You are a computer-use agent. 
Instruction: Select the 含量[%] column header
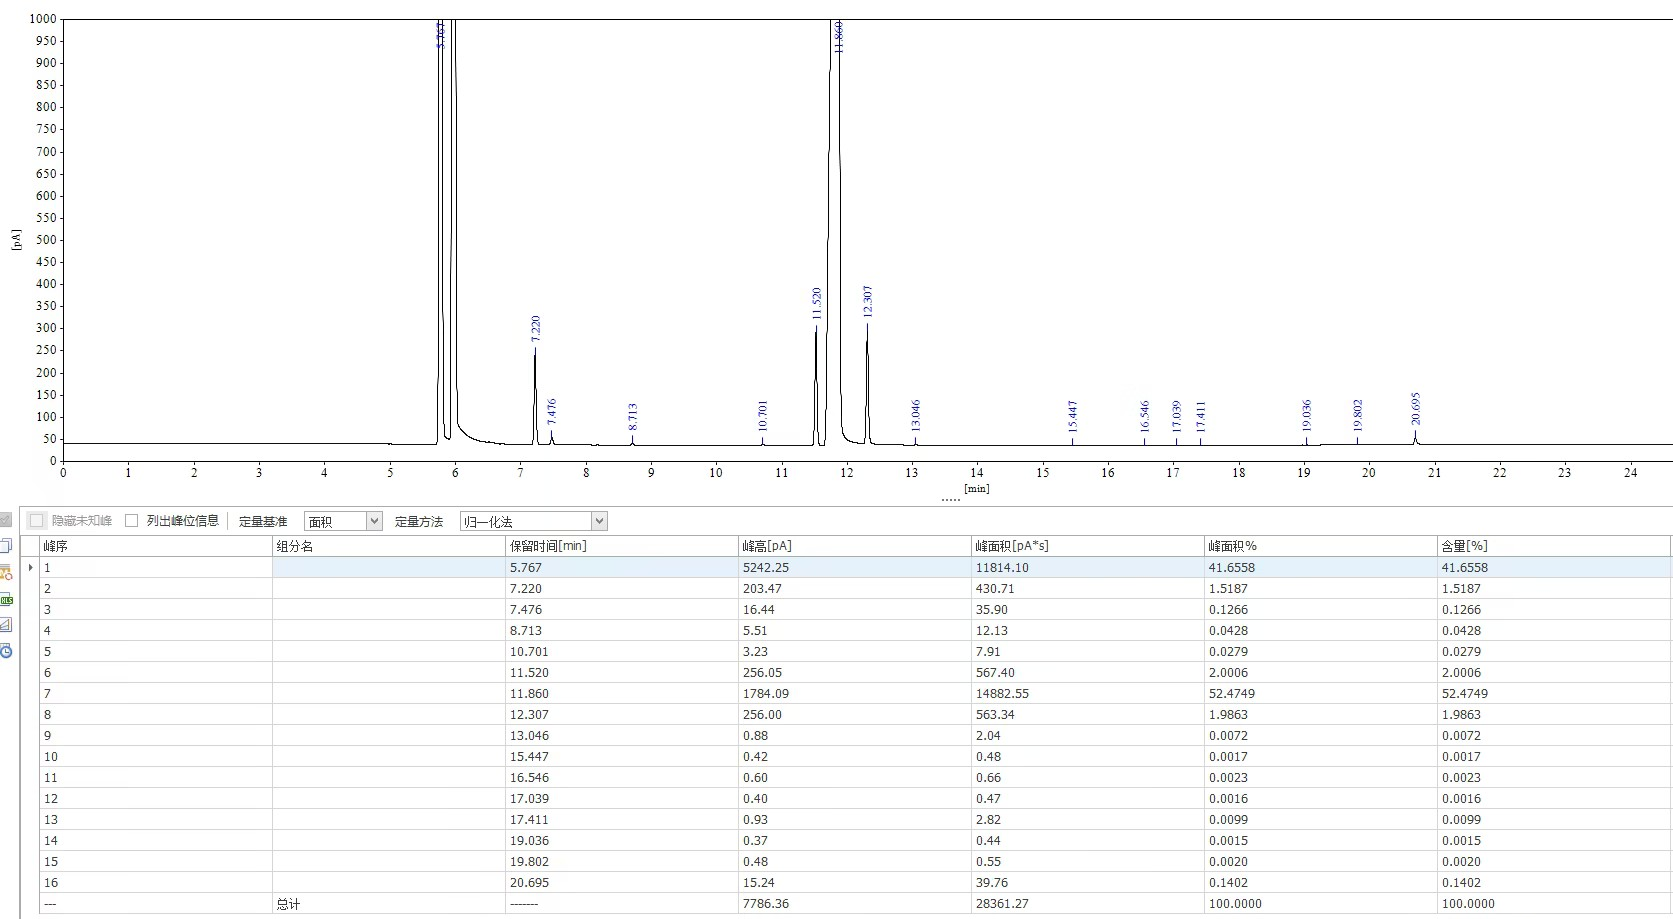pos(1552,546)
